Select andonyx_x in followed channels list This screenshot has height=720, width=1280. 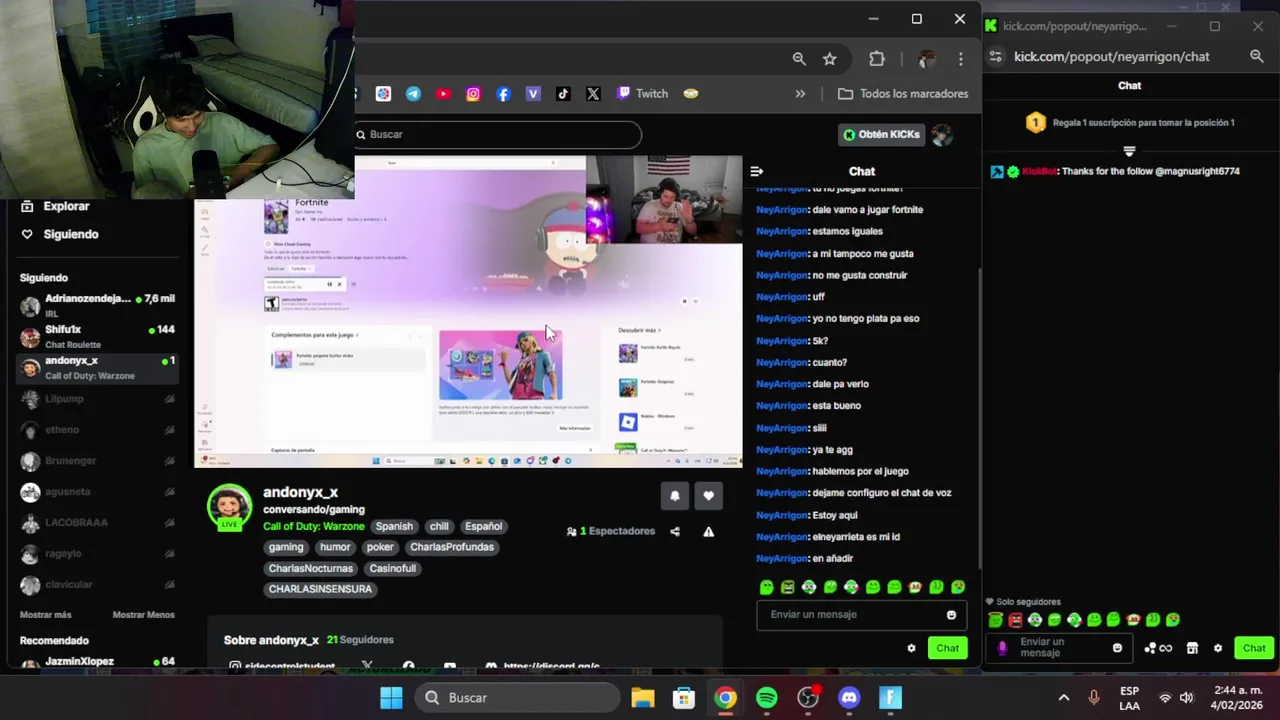click(x=98, y=367)
